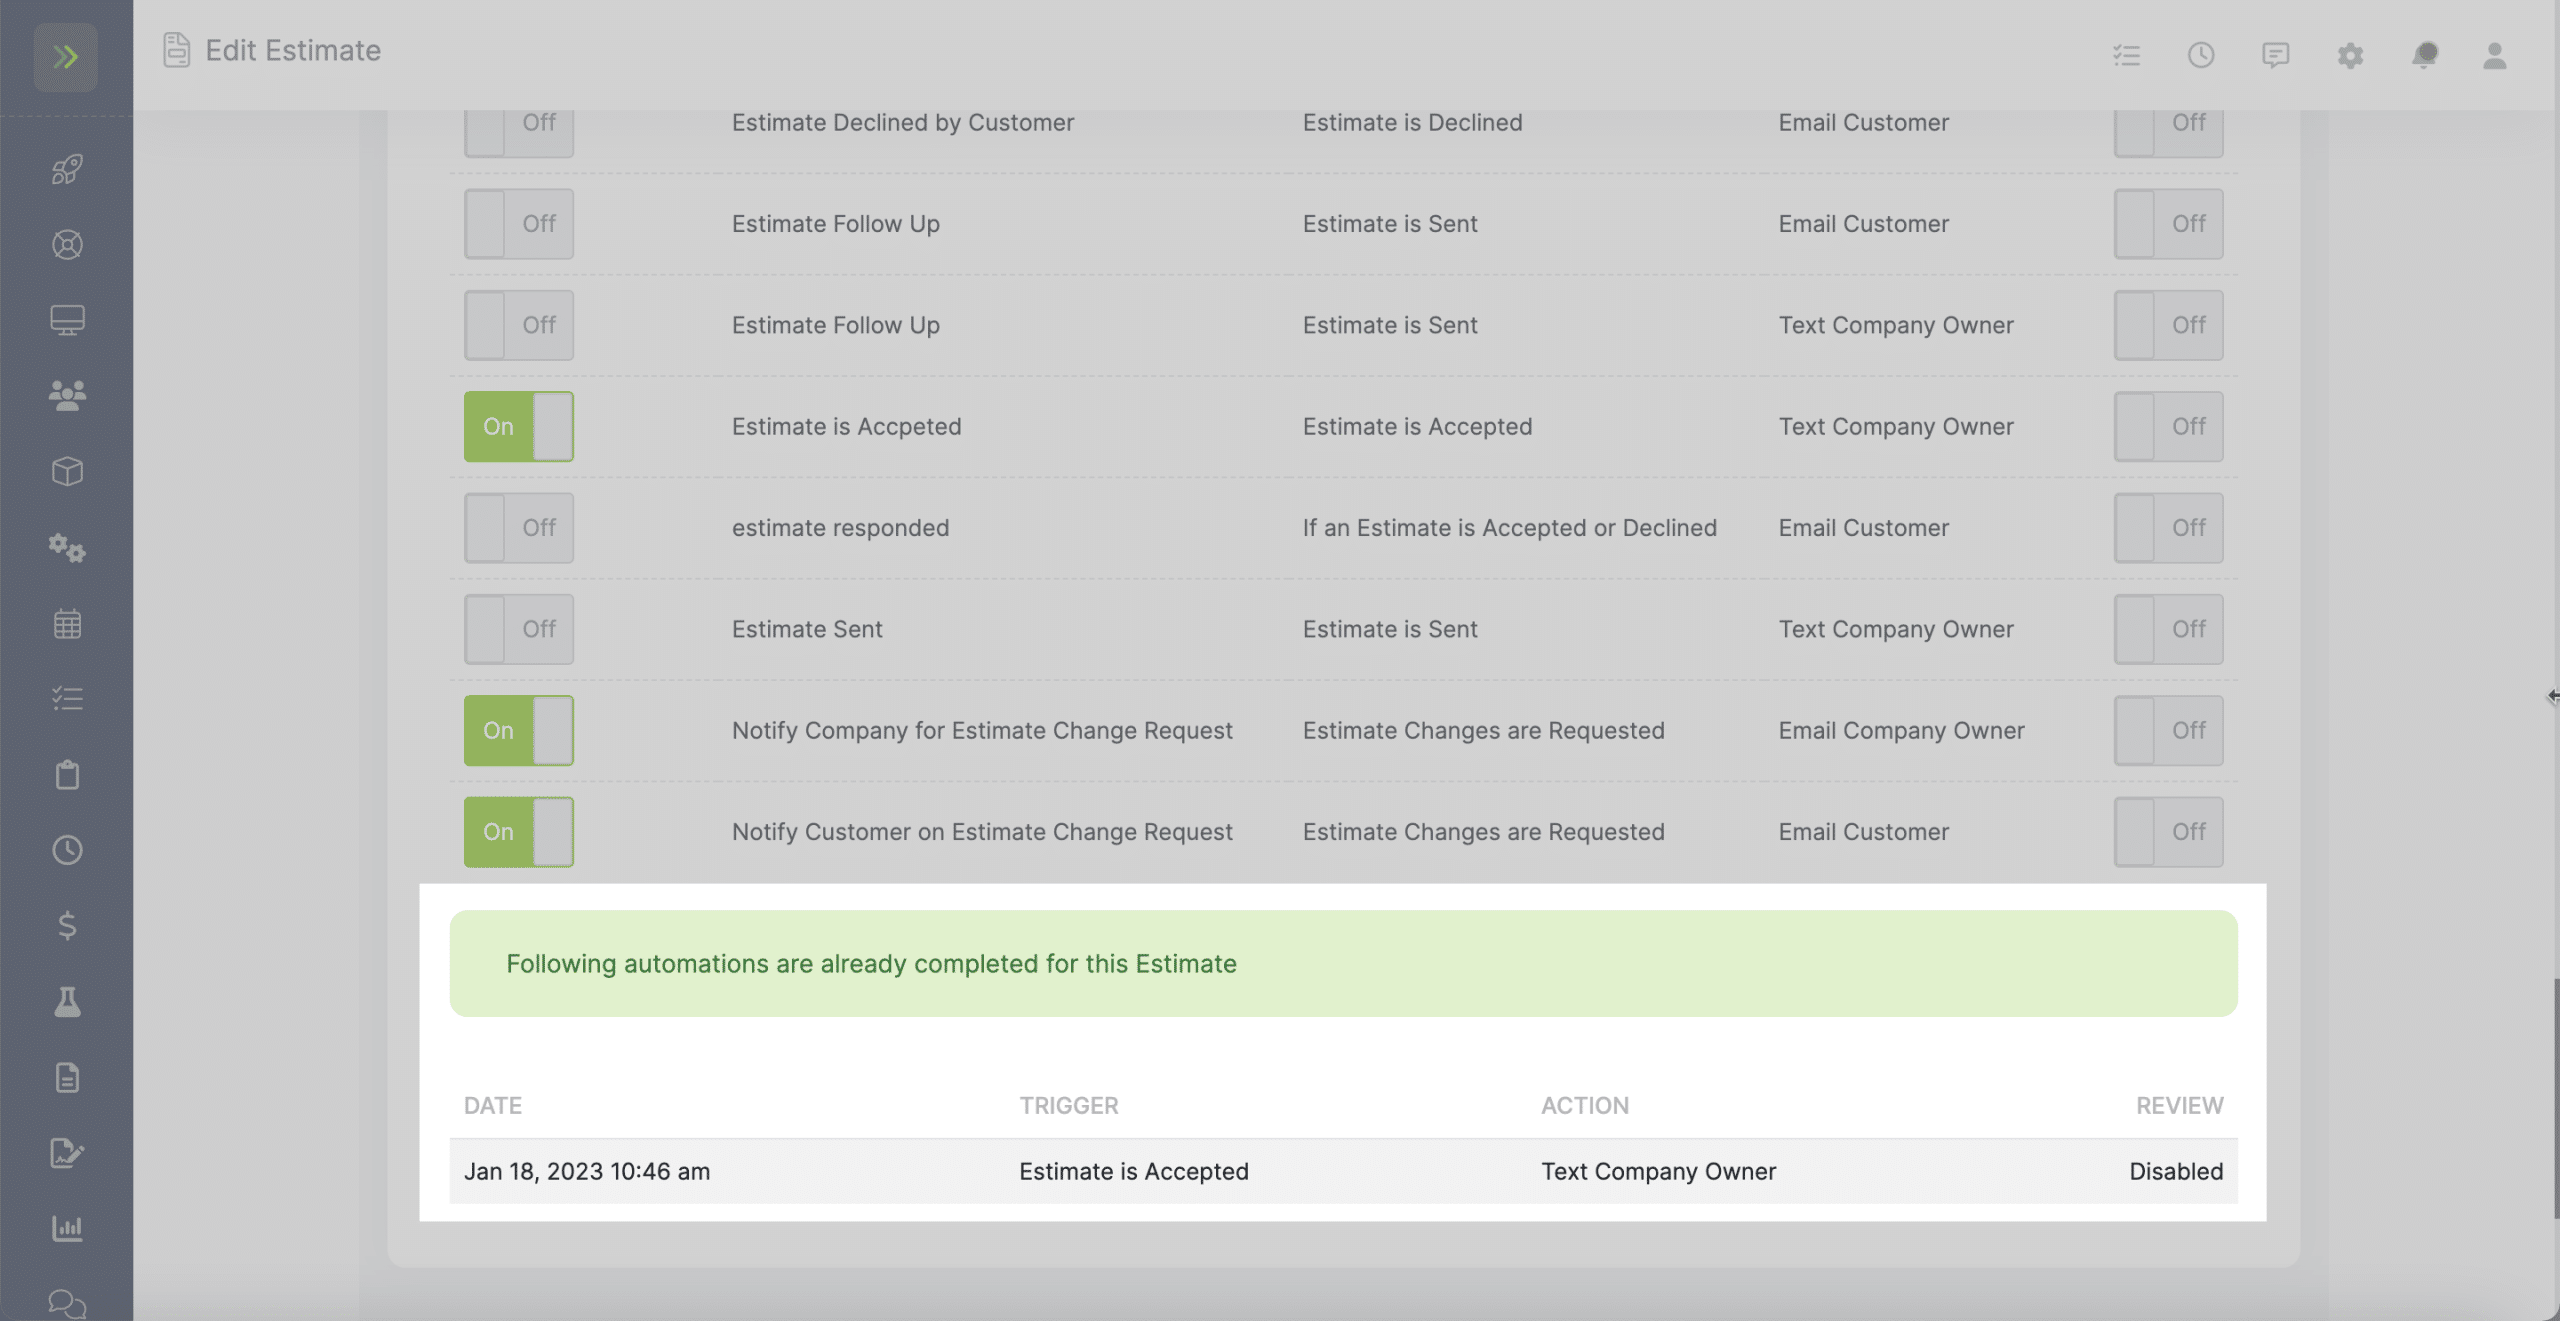Image resolution: width=2560 pixels, height=1321 pixels.
Task: Click the REVIEW column header
Action: click(2180, 1106)
